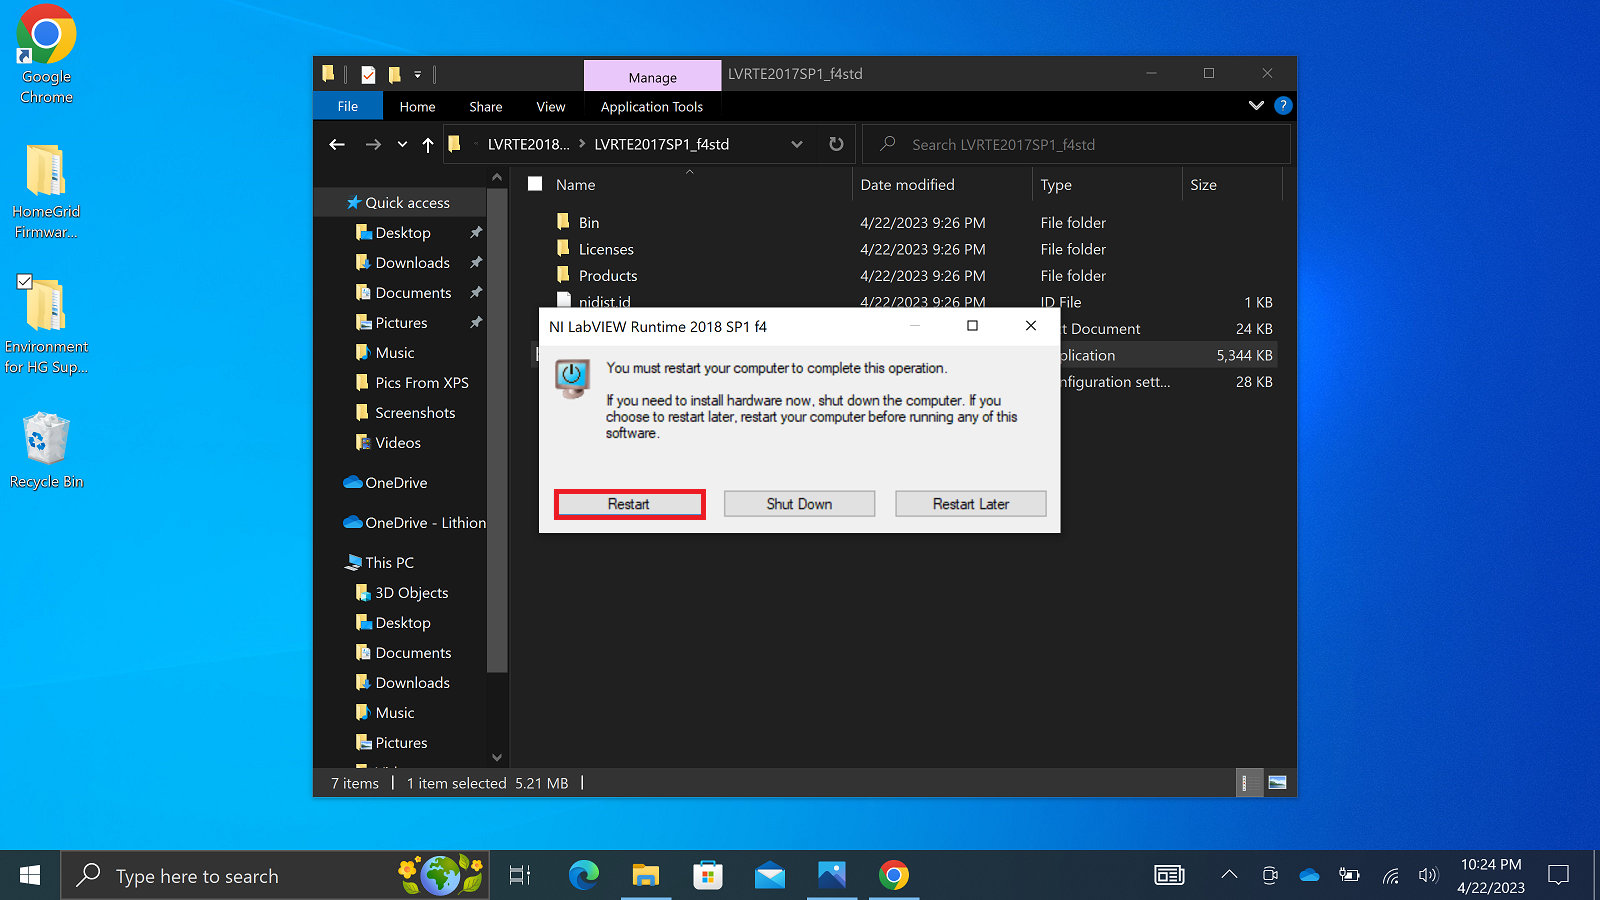This screenshot has width=1600, height=900.
Task: Open the volume speaker tray icon
Action: pyautogui.click(x=1428, y=875)
